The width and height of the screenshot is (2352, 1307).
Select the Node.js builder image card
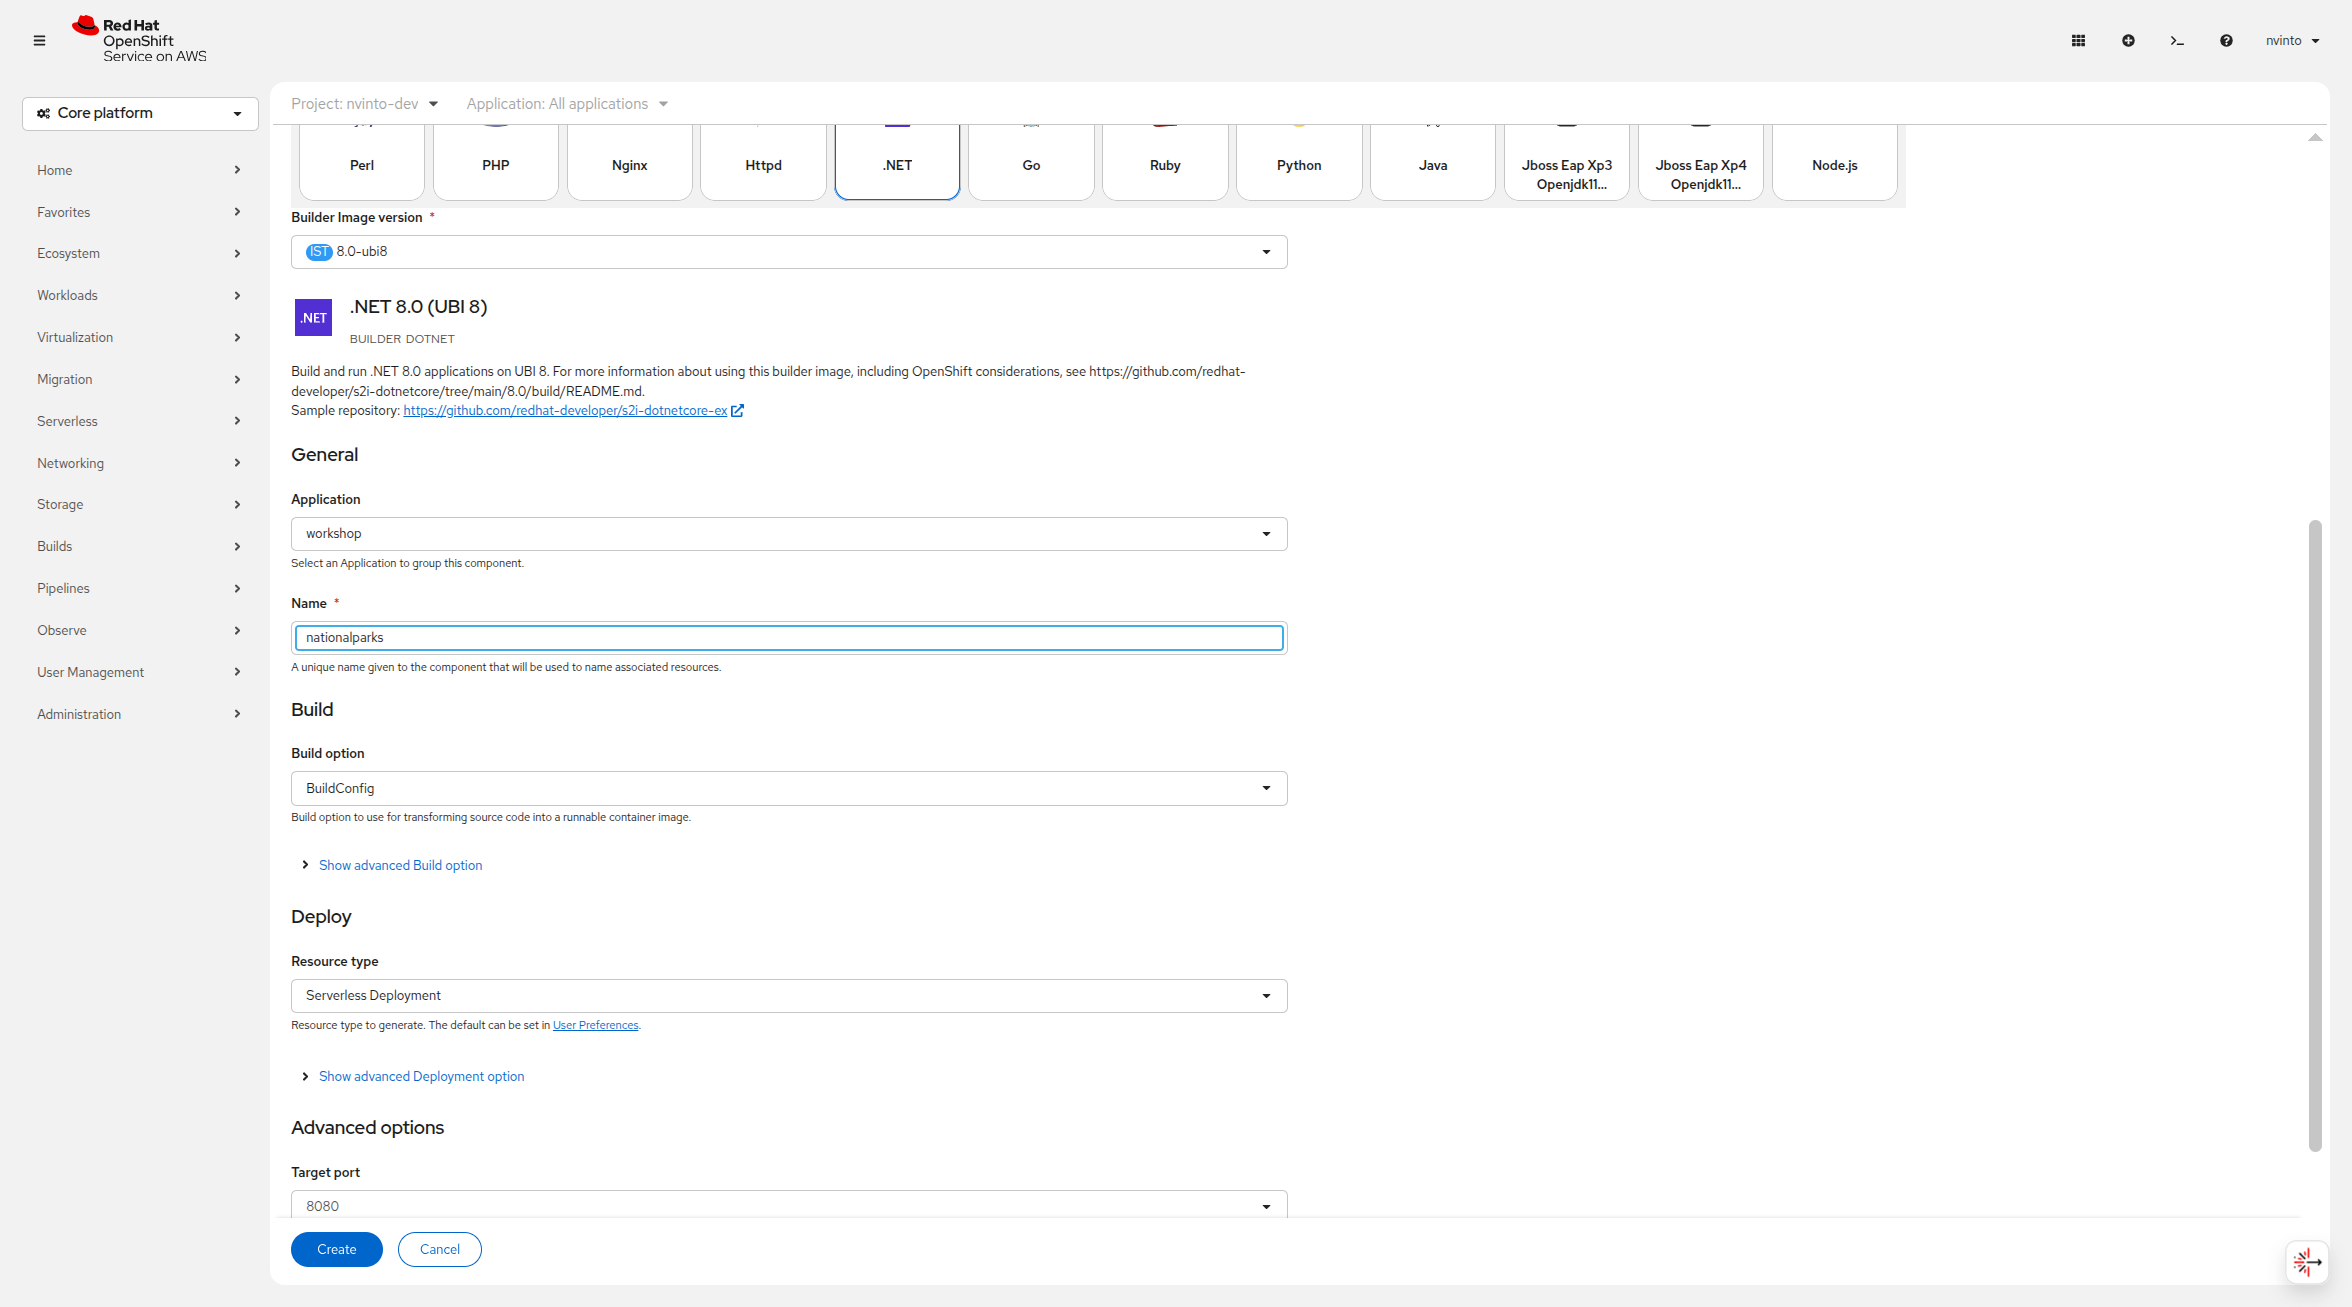1836,163
